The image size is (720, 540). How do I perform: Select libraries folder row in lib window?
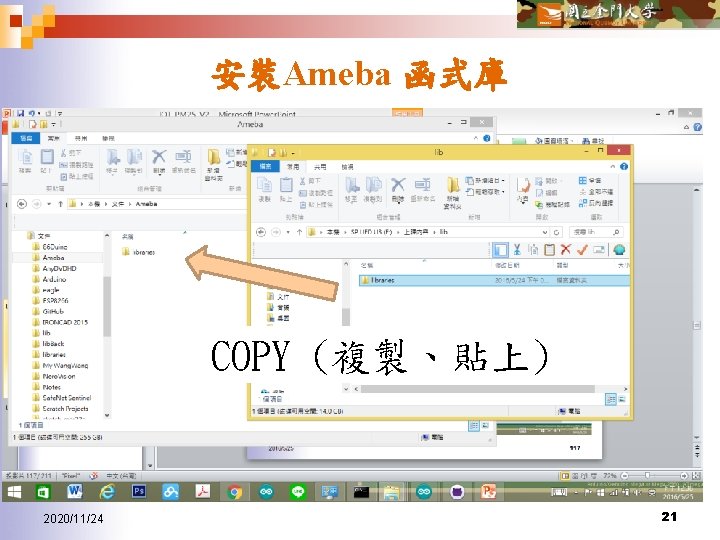[494, 280]
